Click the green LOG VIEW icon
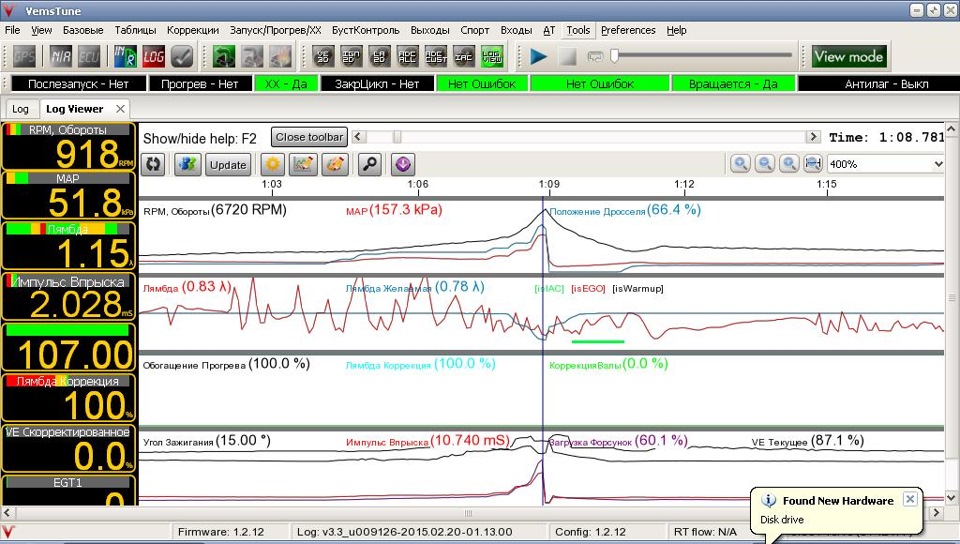960x544 pixels. click(492, 57)
